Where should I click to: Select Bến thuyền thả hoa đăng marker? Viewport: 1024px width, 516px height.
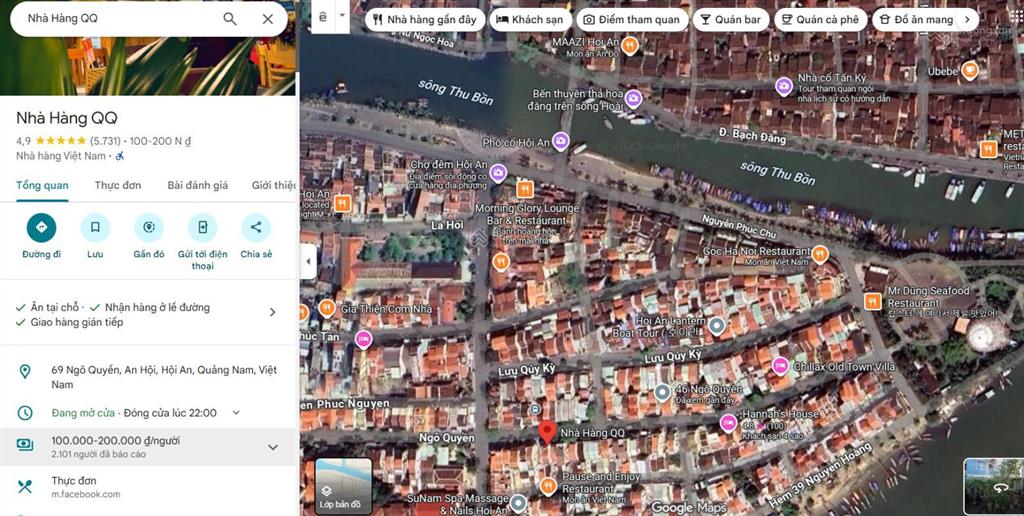point(632,99)
